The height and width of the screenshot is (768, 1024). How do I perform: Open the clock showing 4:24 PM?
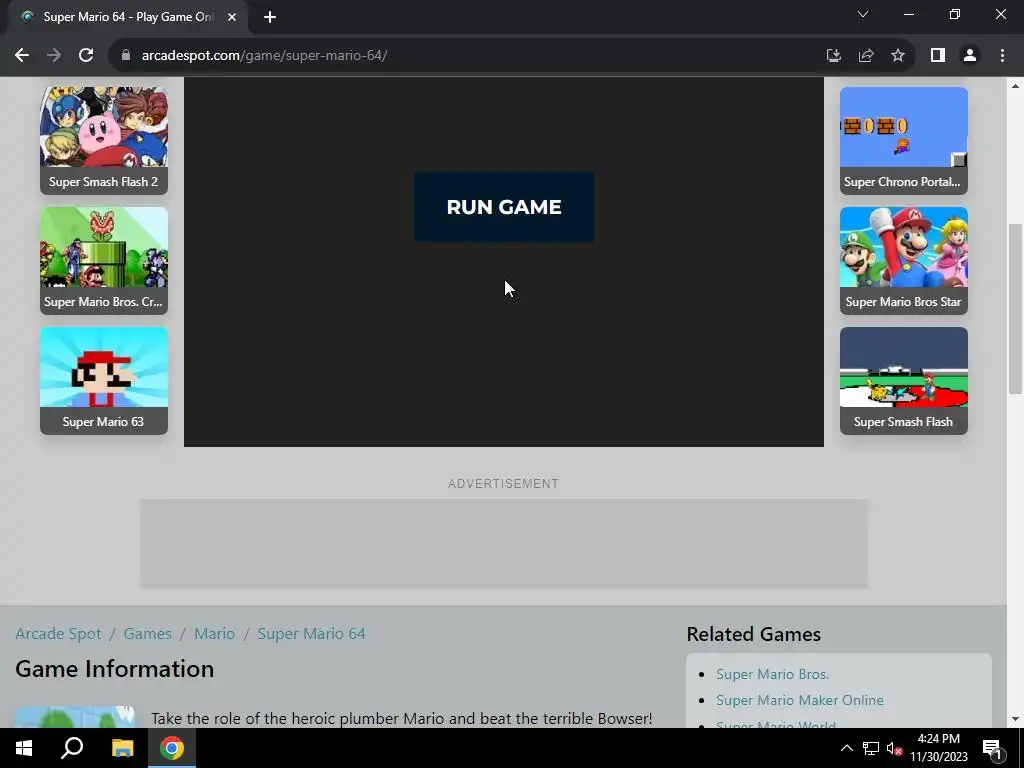tap(938, 748)
